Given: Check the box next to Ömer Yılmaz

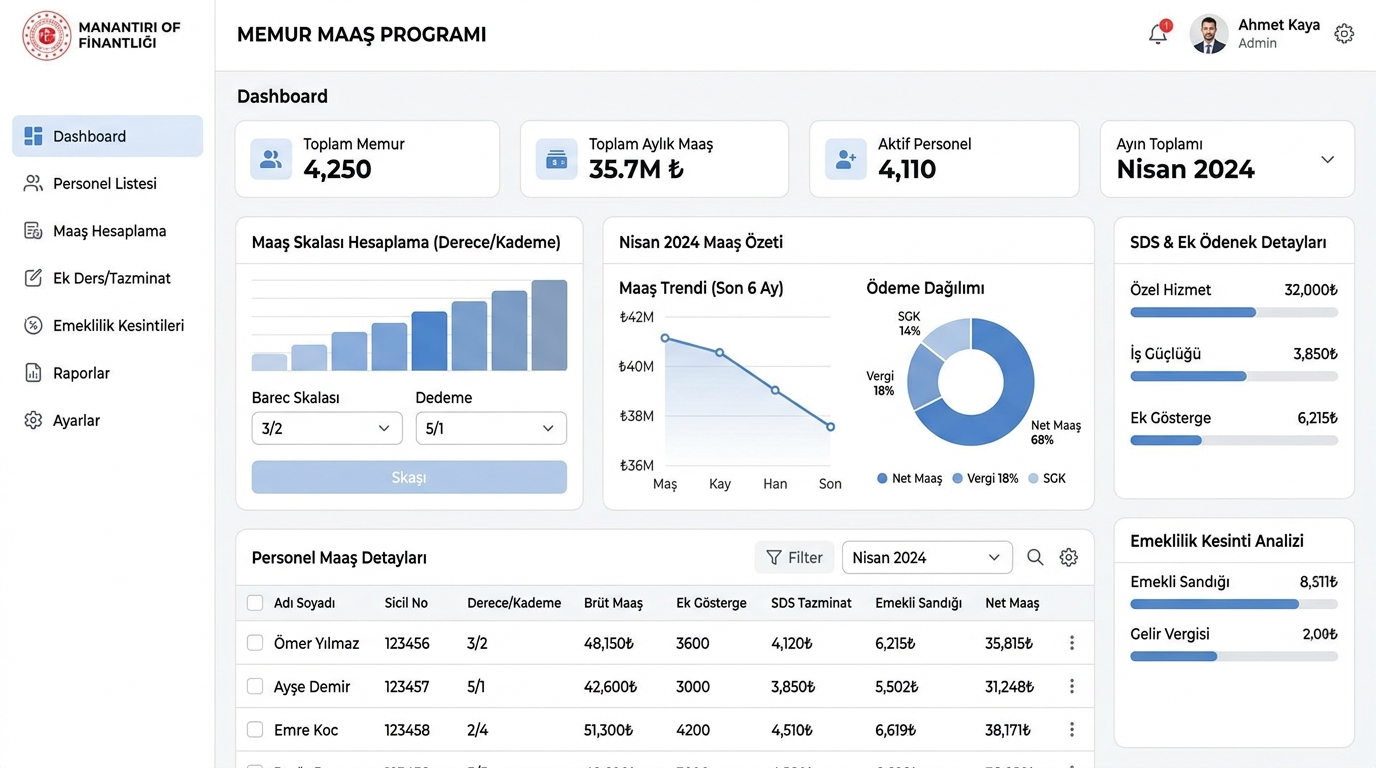Looking at the screenshot, I should pos(255,643).
